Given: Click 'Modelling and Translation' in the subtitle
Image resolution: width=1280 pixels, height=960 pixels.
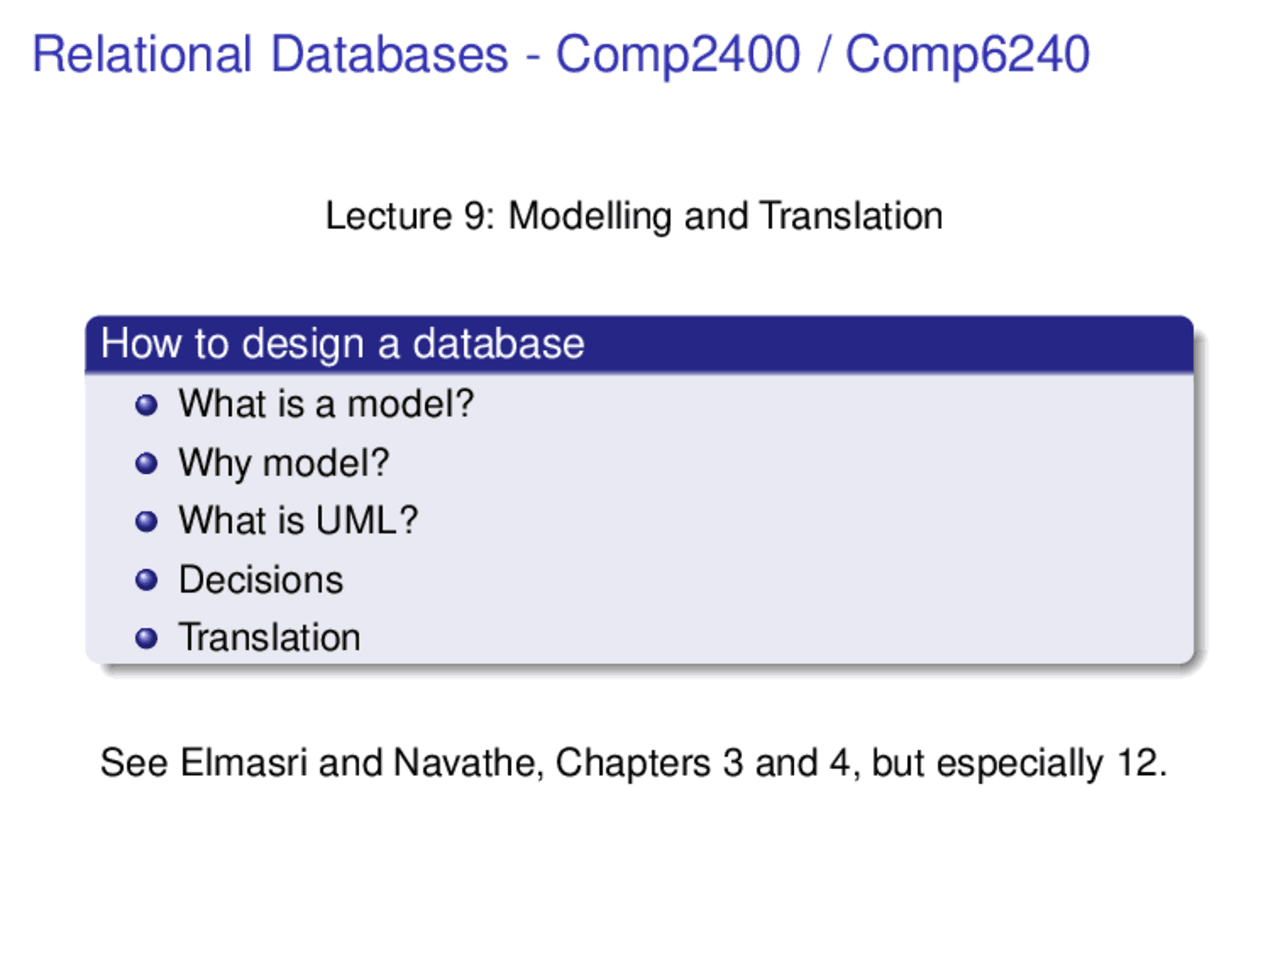Looking at the screenshot, I should point(726,216).
